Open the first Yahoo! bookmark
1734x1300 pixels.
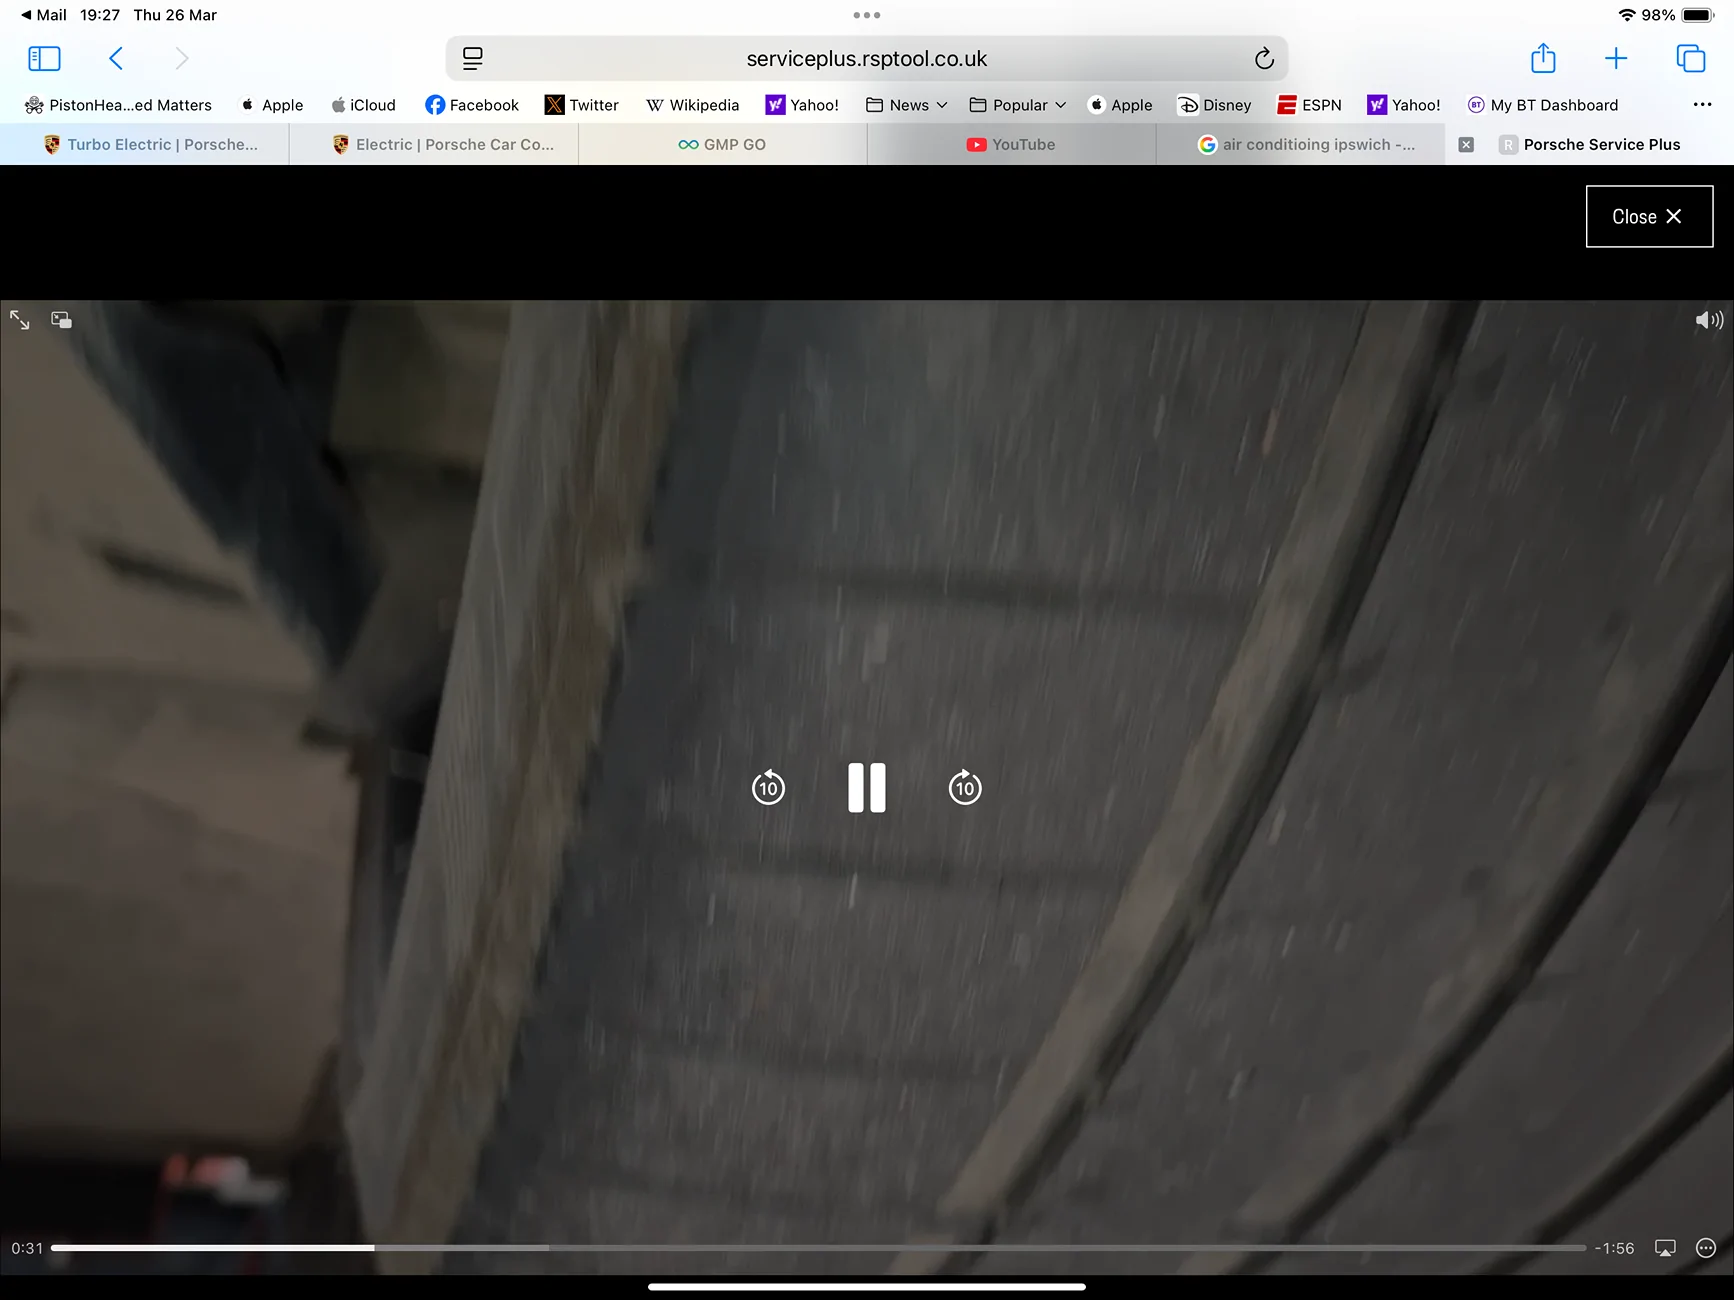(802, 105)
